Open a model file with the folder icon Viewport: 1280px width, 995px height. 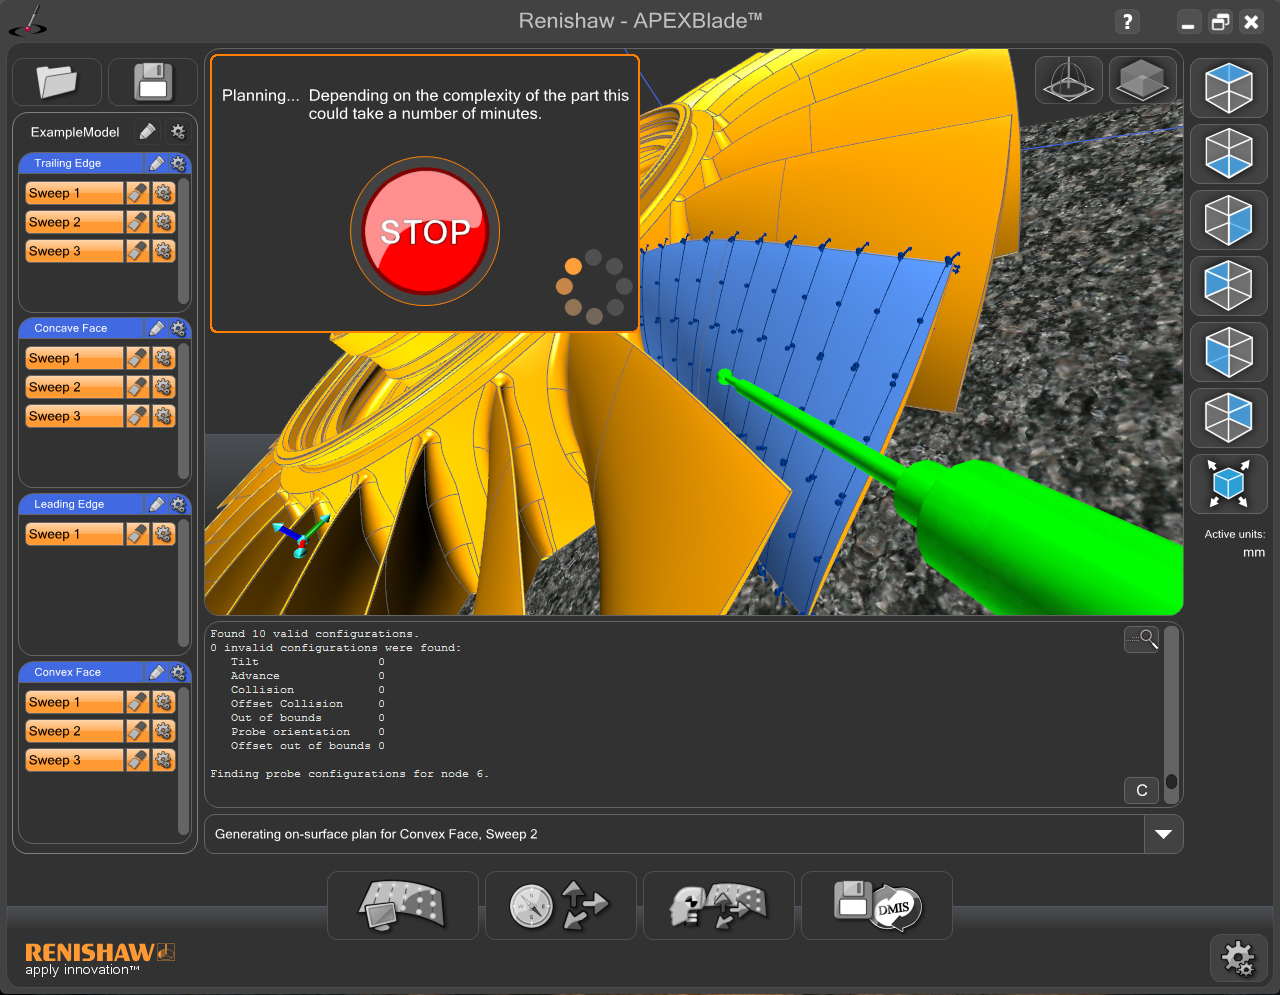click(57, 82)
